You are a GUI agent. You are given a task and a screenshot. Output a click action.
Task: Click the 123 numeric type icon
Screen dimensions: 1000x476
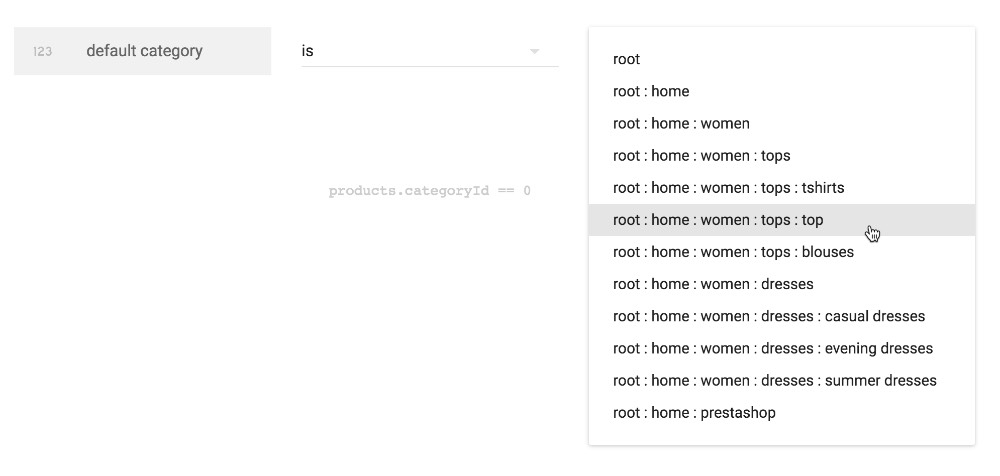click(42, 51)
